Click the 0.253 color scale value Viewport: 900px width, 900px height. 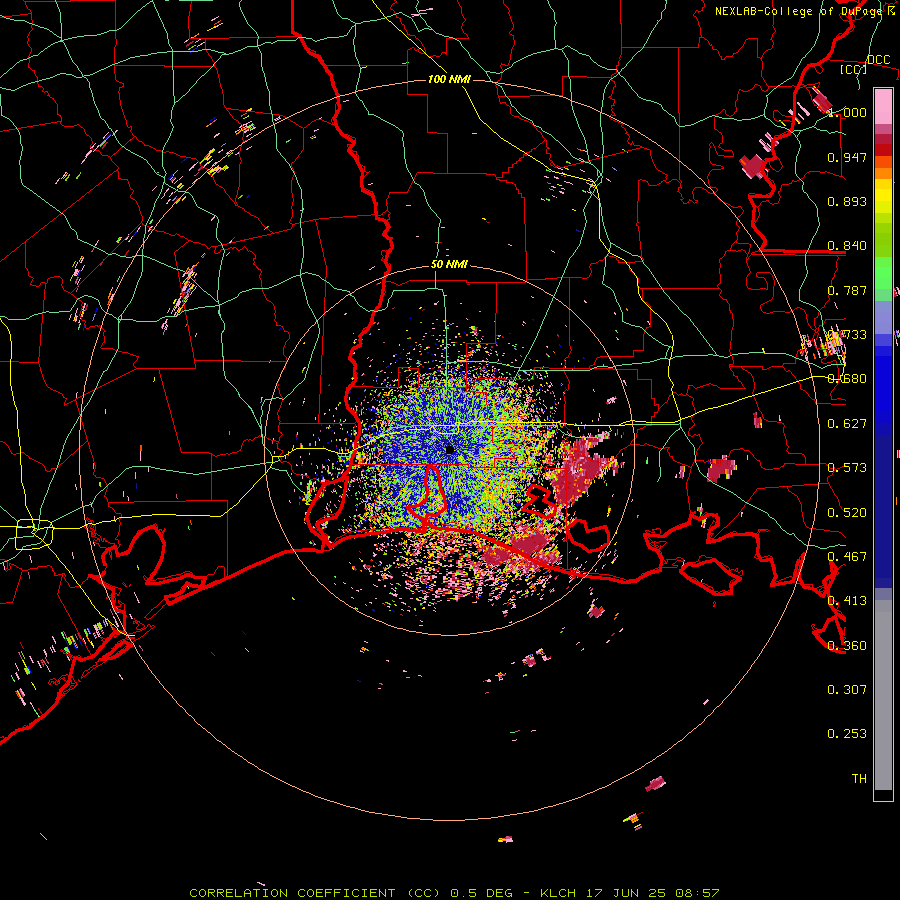click(847, 734)
